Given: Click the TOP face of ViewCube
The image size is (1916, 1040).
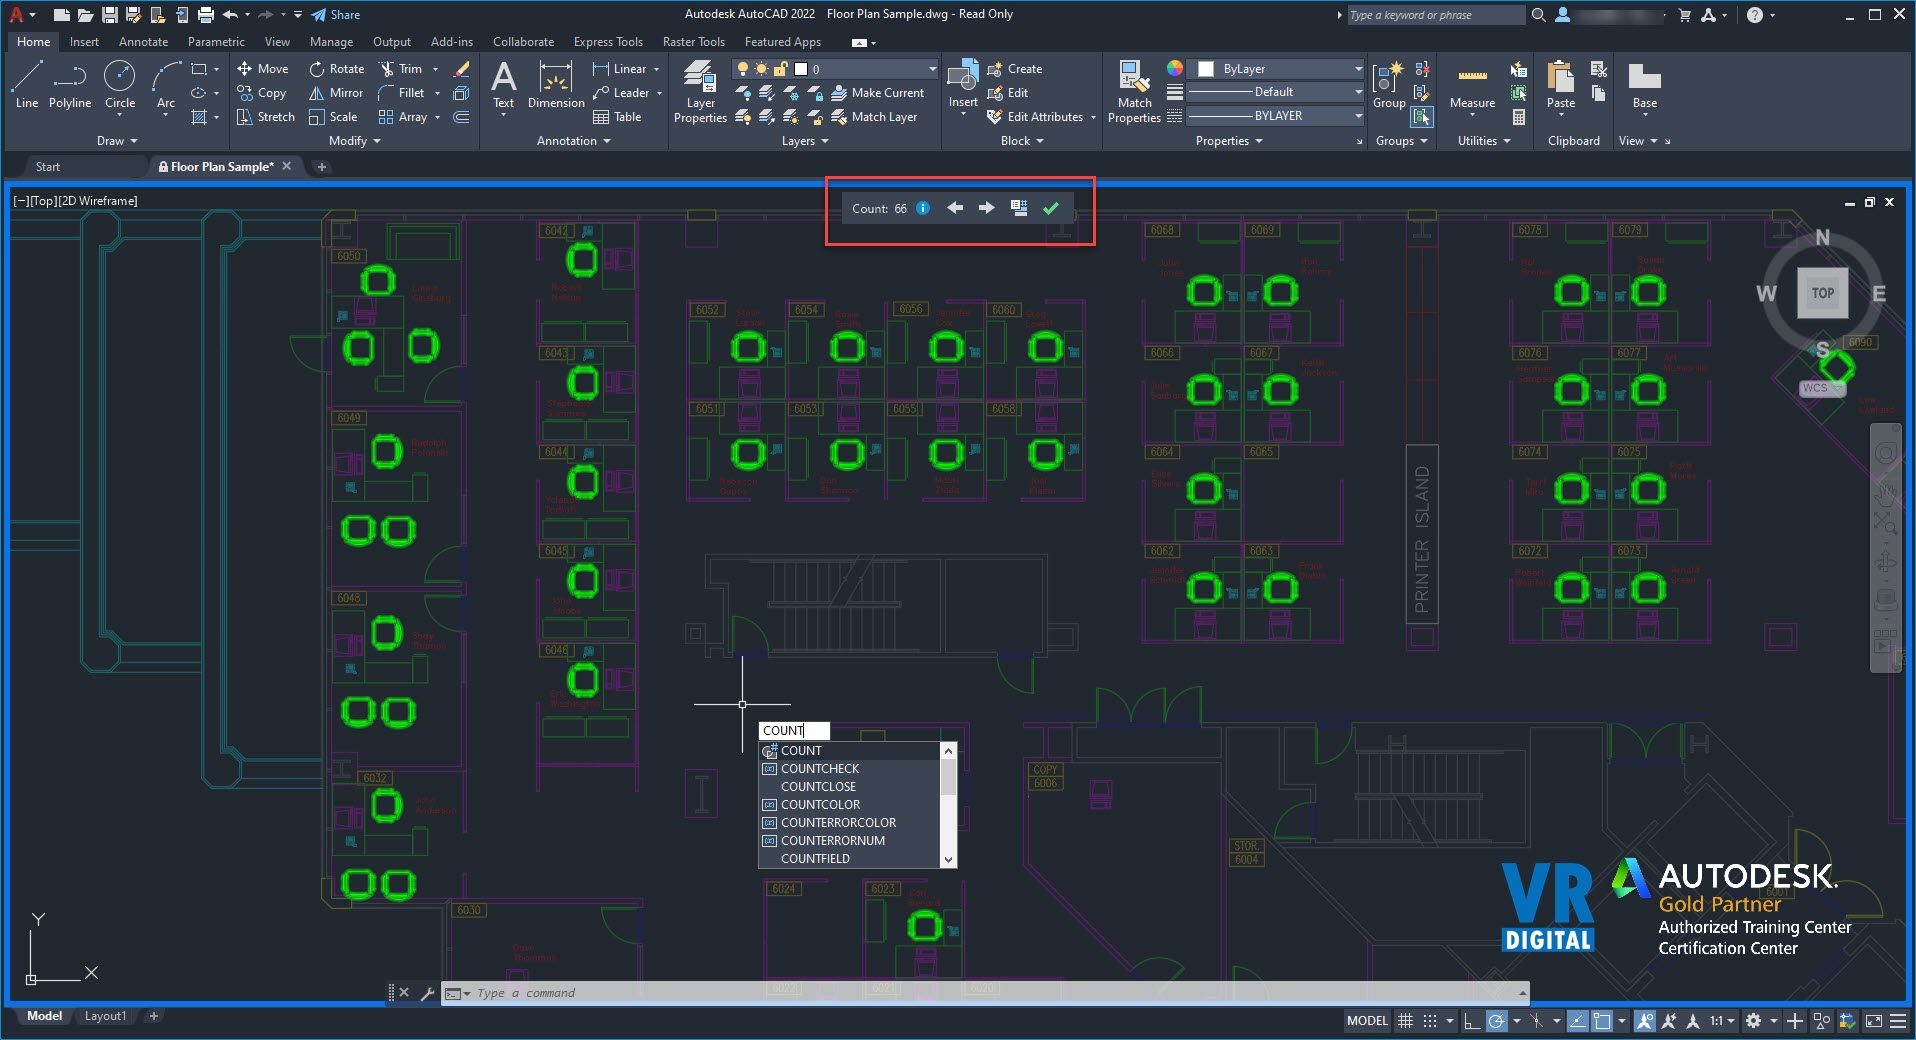Looking at the screenshot, I should pos(1822,293).
